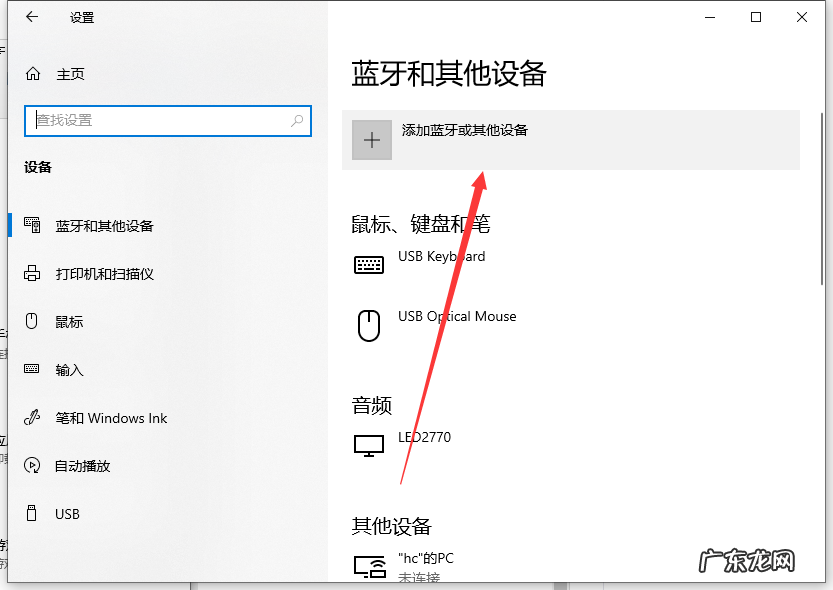The image size is (833, 590).
Task: Select the 输入 keyboard sidebar icon
Action: coord(32,369)
